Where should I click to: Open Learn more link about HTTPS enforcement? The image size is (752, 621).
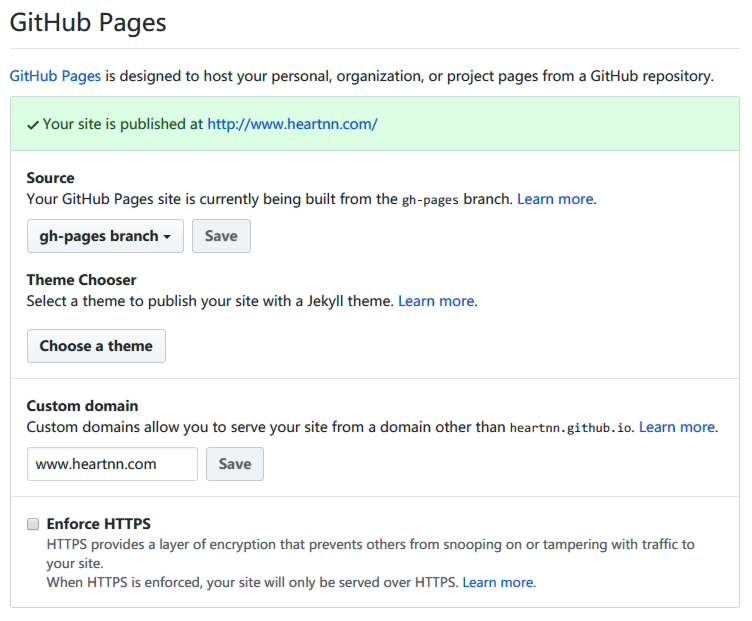tap(498, 582)
